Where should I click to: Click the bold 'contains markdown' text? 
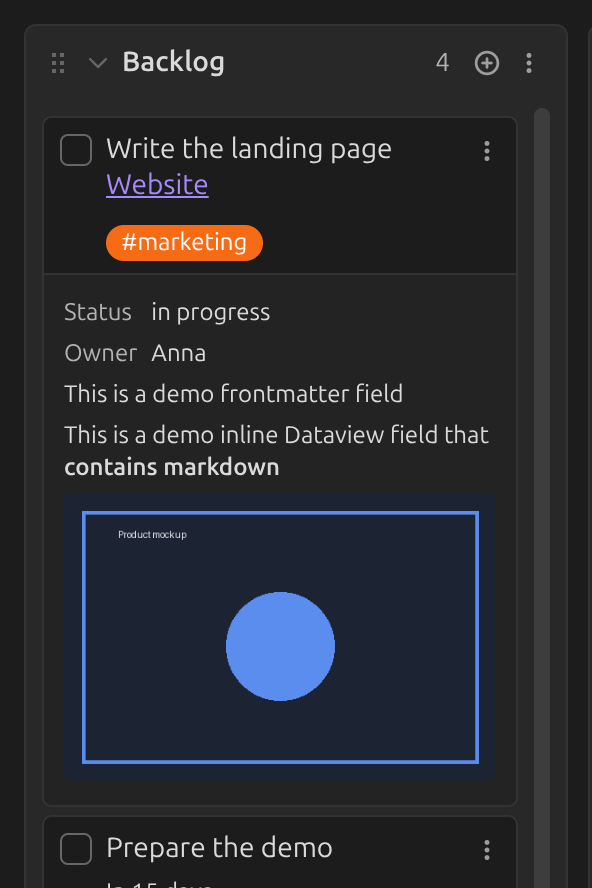(x=172, y=468)
